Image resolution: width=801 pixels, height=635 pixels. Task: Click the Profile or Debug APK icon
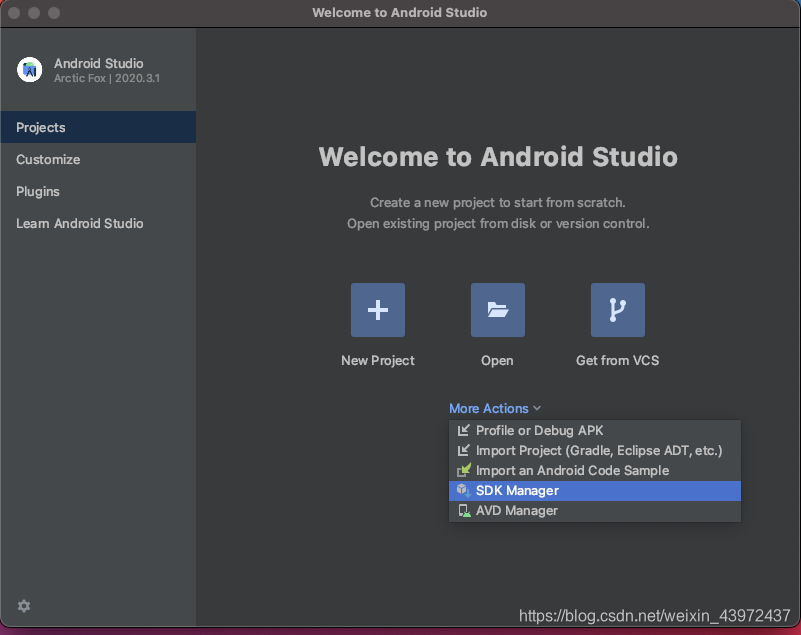point(463,430)
